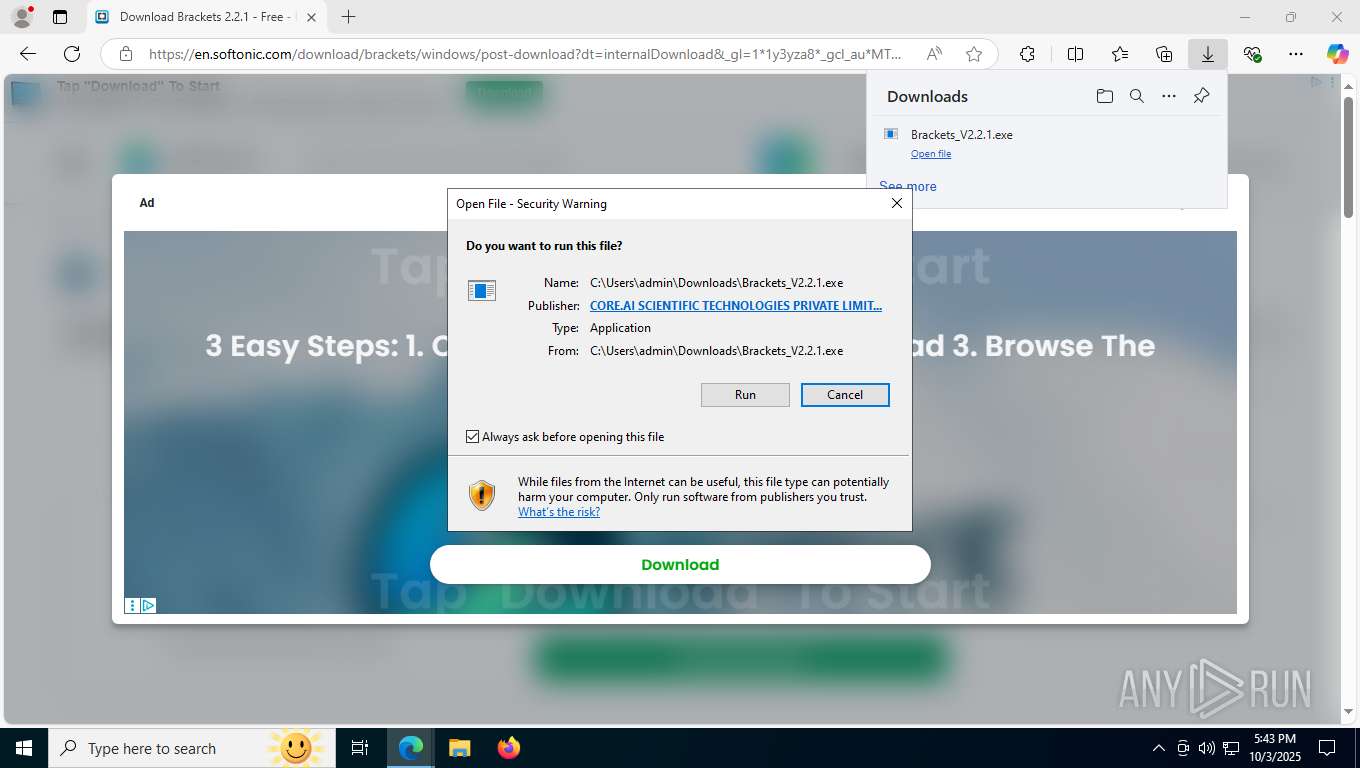Close the Open File Security Warning dialog

[x=897, y=203]
